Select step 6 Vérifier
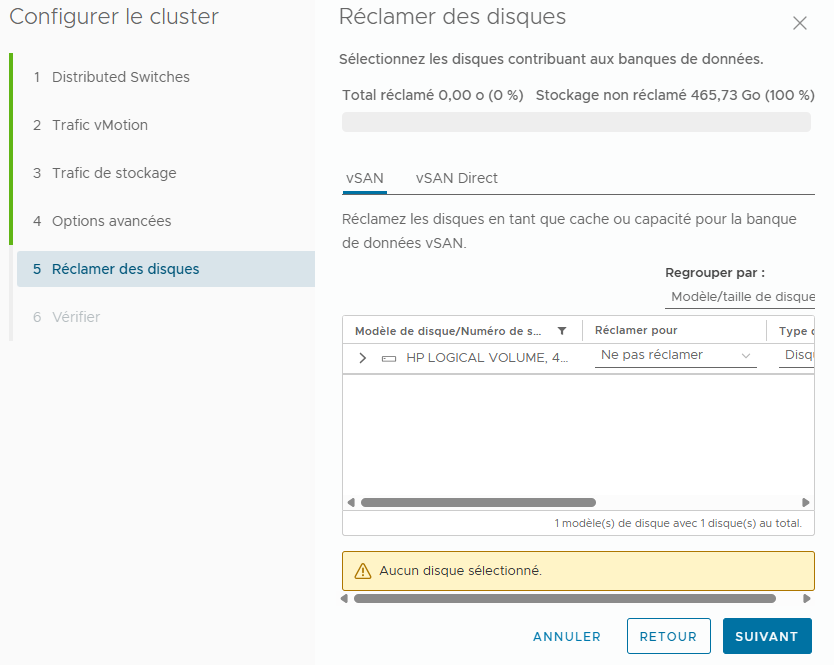 pyautogui.click(x=66, y=317)
